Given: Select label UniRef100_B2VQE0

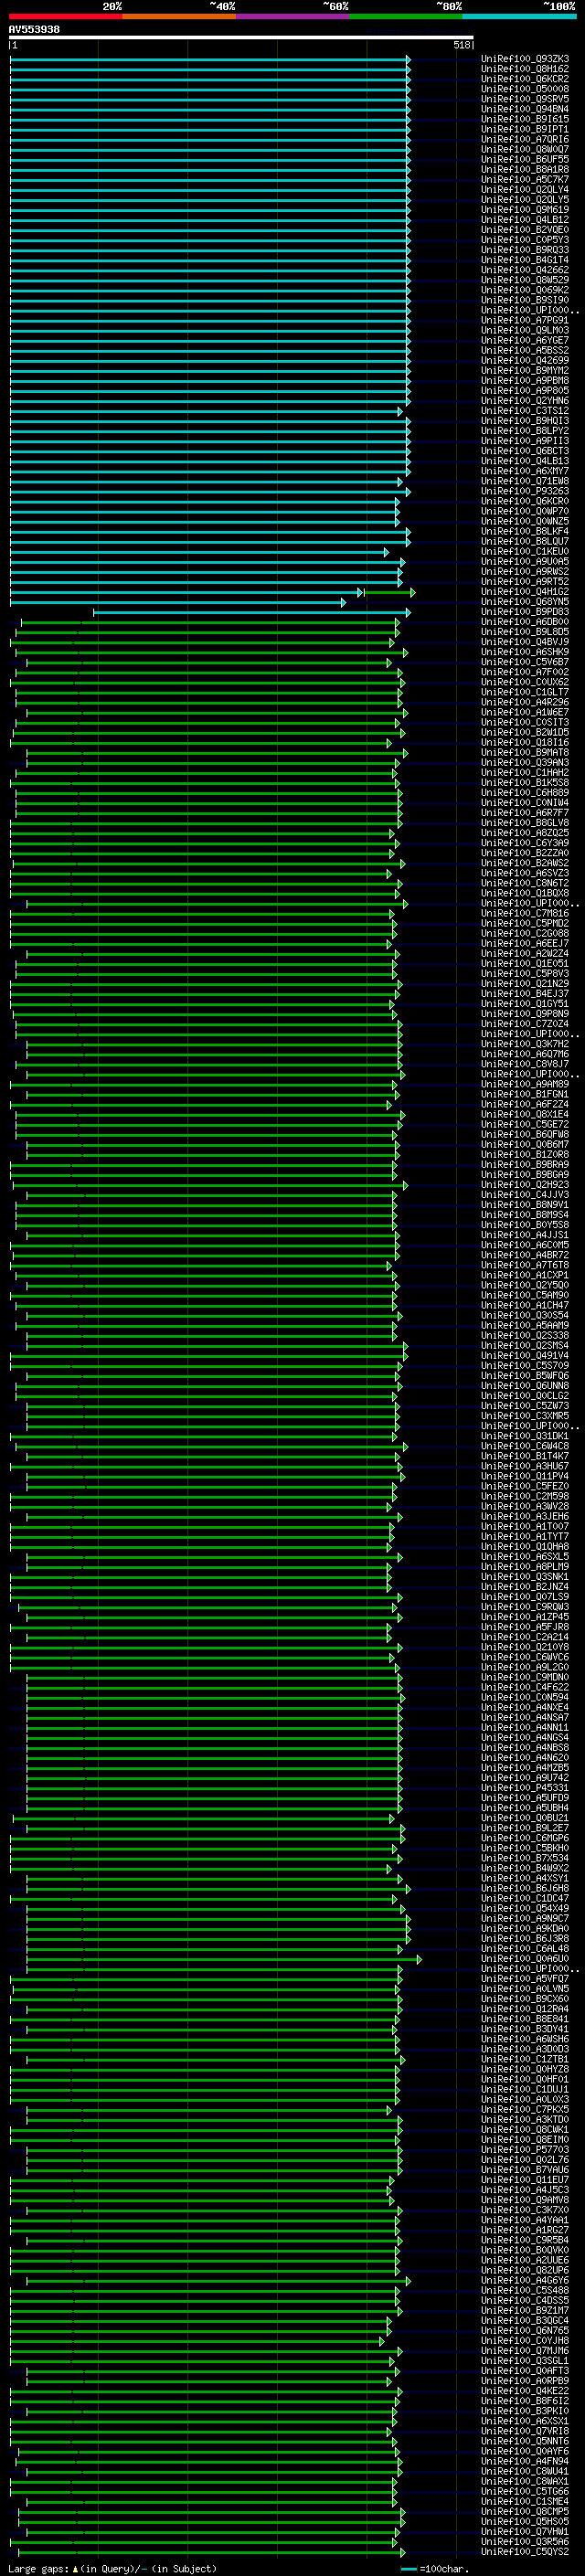Looking at the screenshot, I should (x=525, y=230).
